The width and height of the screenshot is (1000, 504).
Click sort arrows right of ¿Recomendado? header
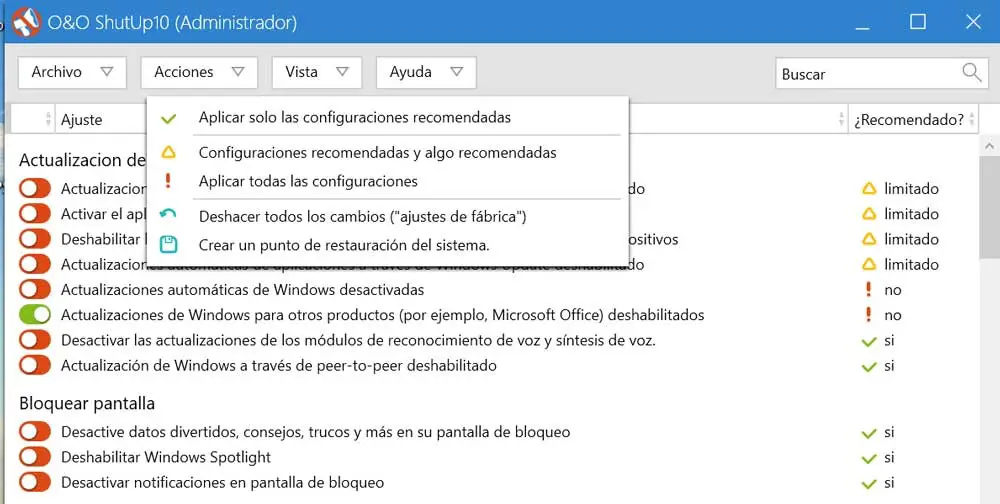pyautogui.click(x=971, y=119)
